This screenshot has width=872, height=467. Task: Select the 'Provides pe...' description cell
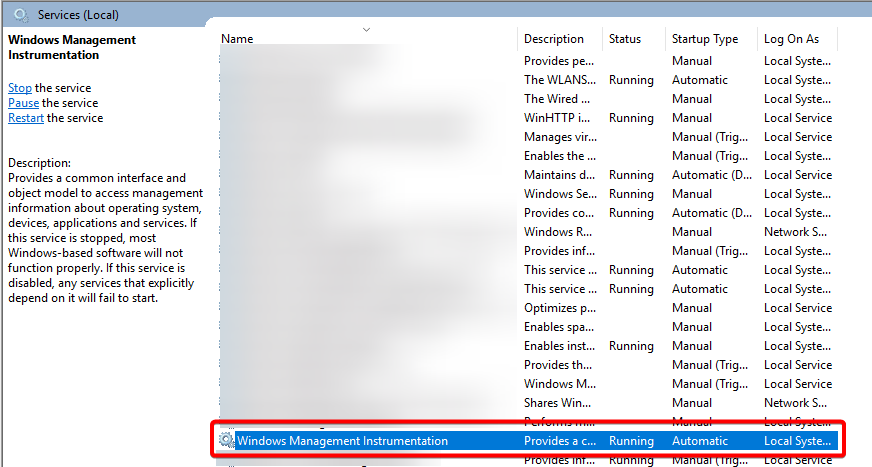tap(559, 61)
